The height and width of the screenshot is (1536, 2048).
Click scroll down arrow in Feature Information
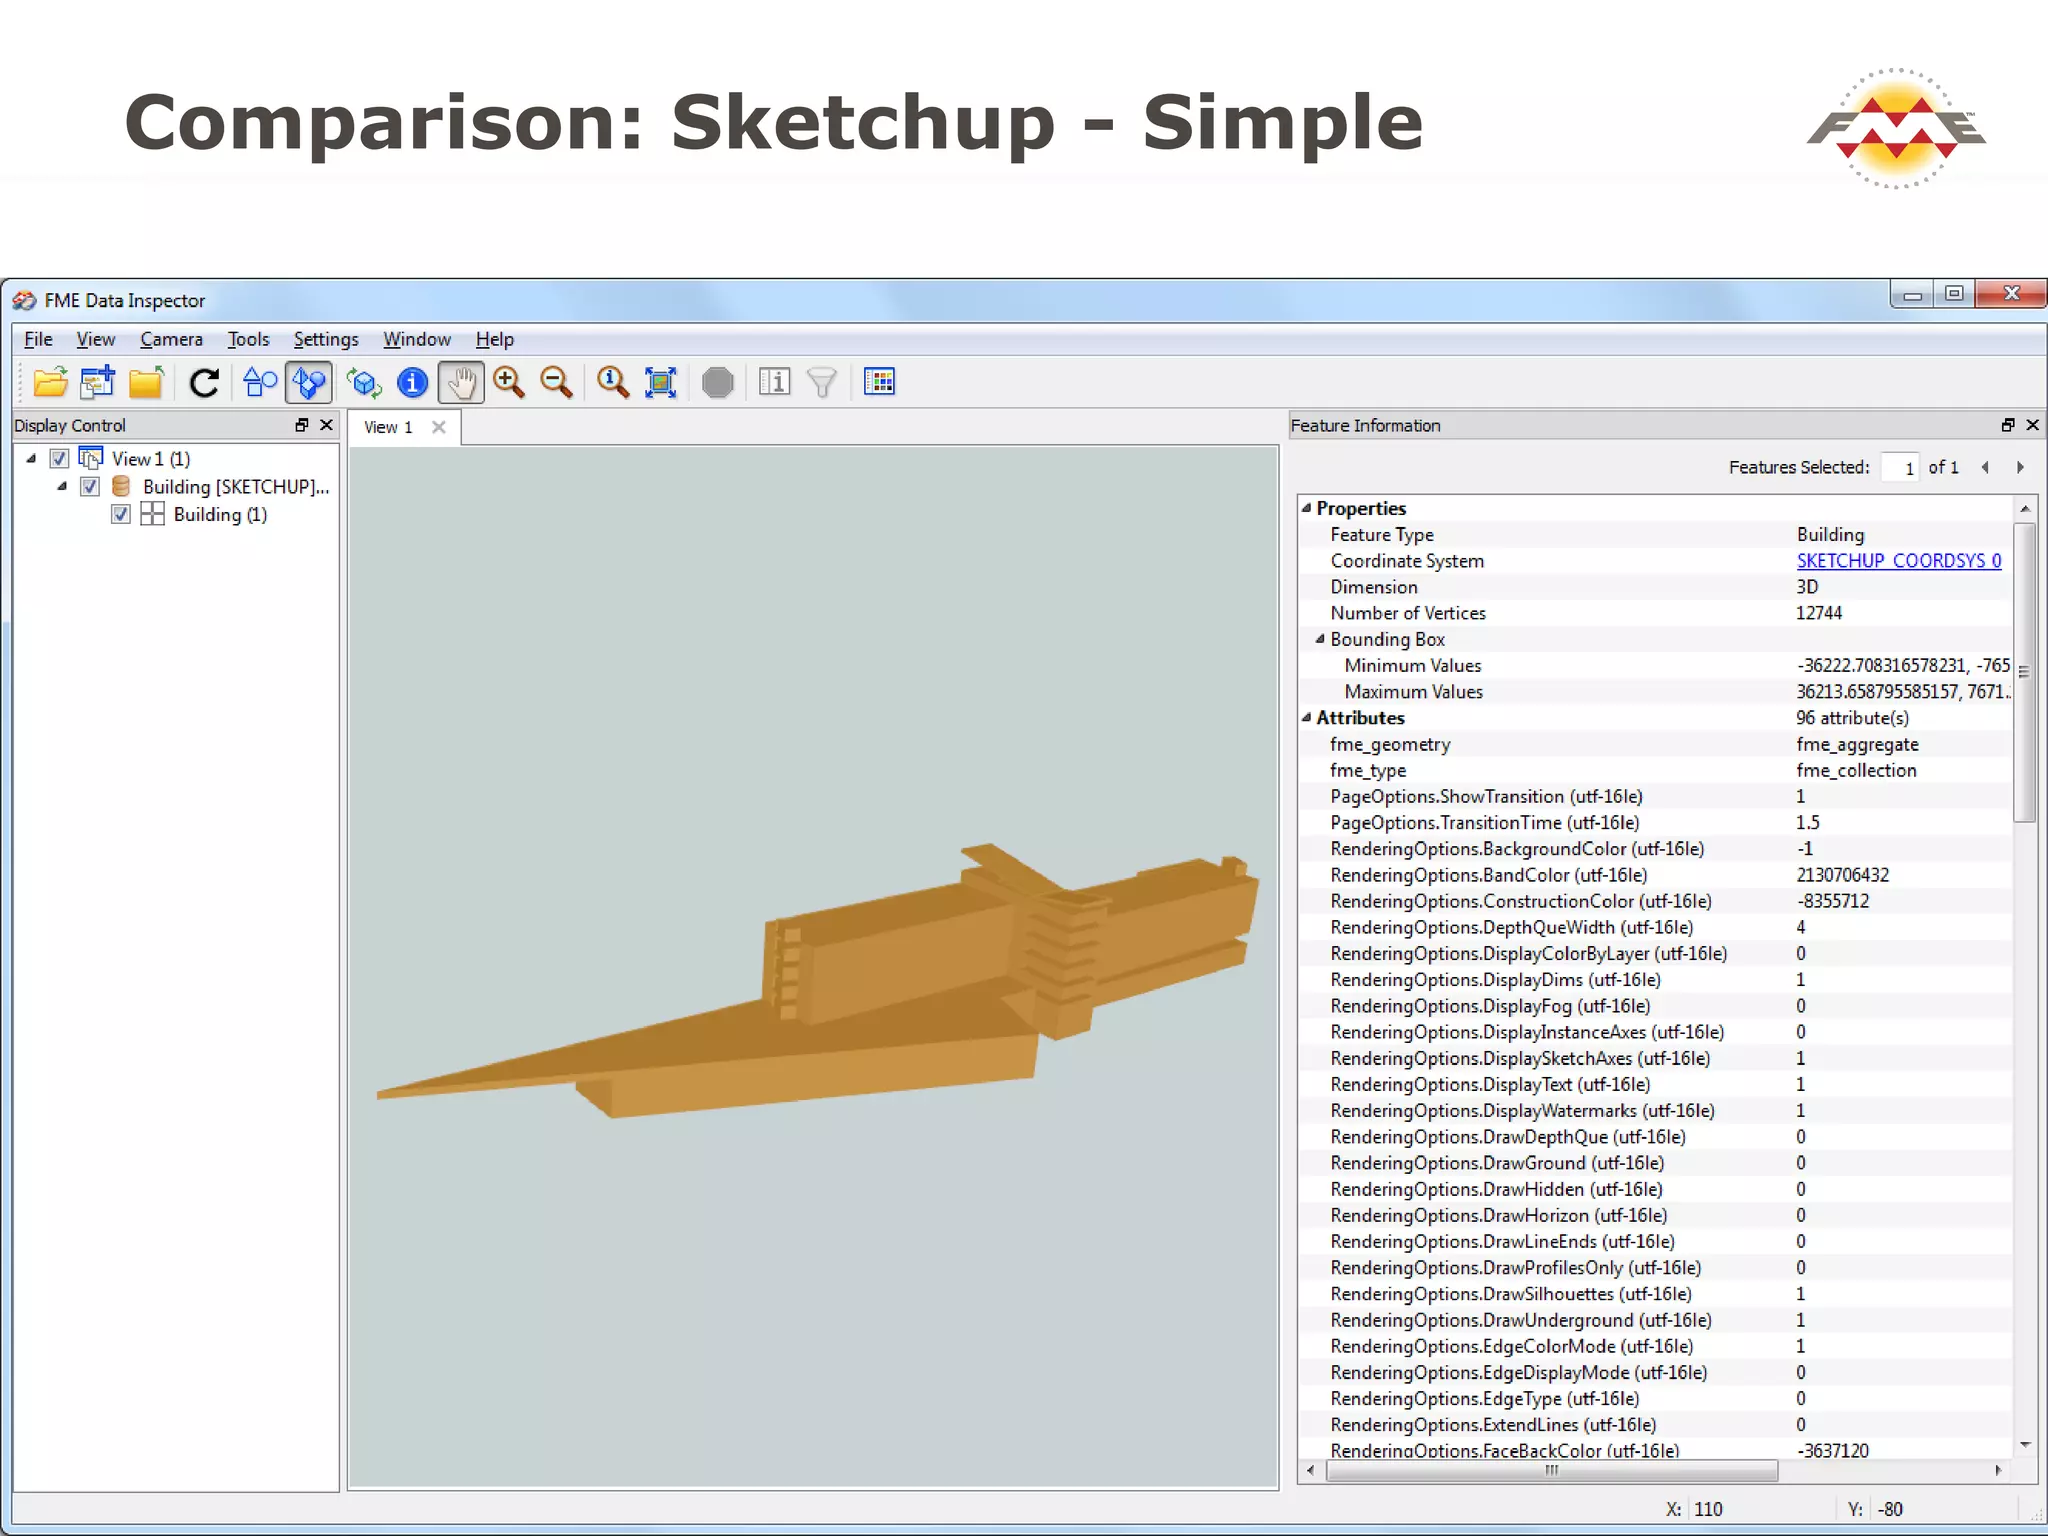click(2025, 1445)
